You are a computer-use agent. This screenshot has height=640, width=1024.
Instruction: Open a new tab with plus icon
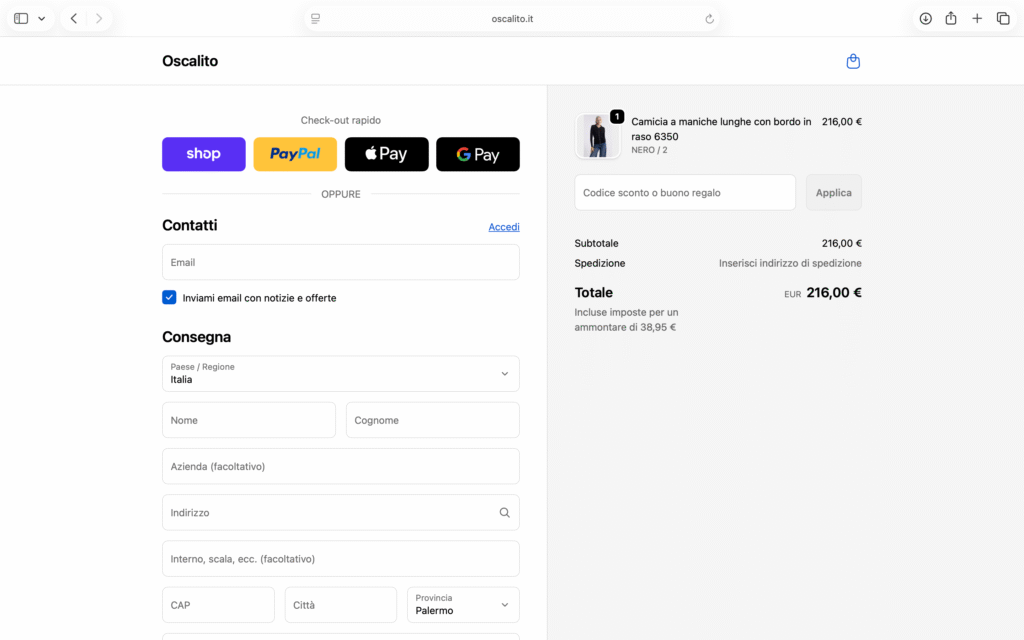[x=977, y=18]
